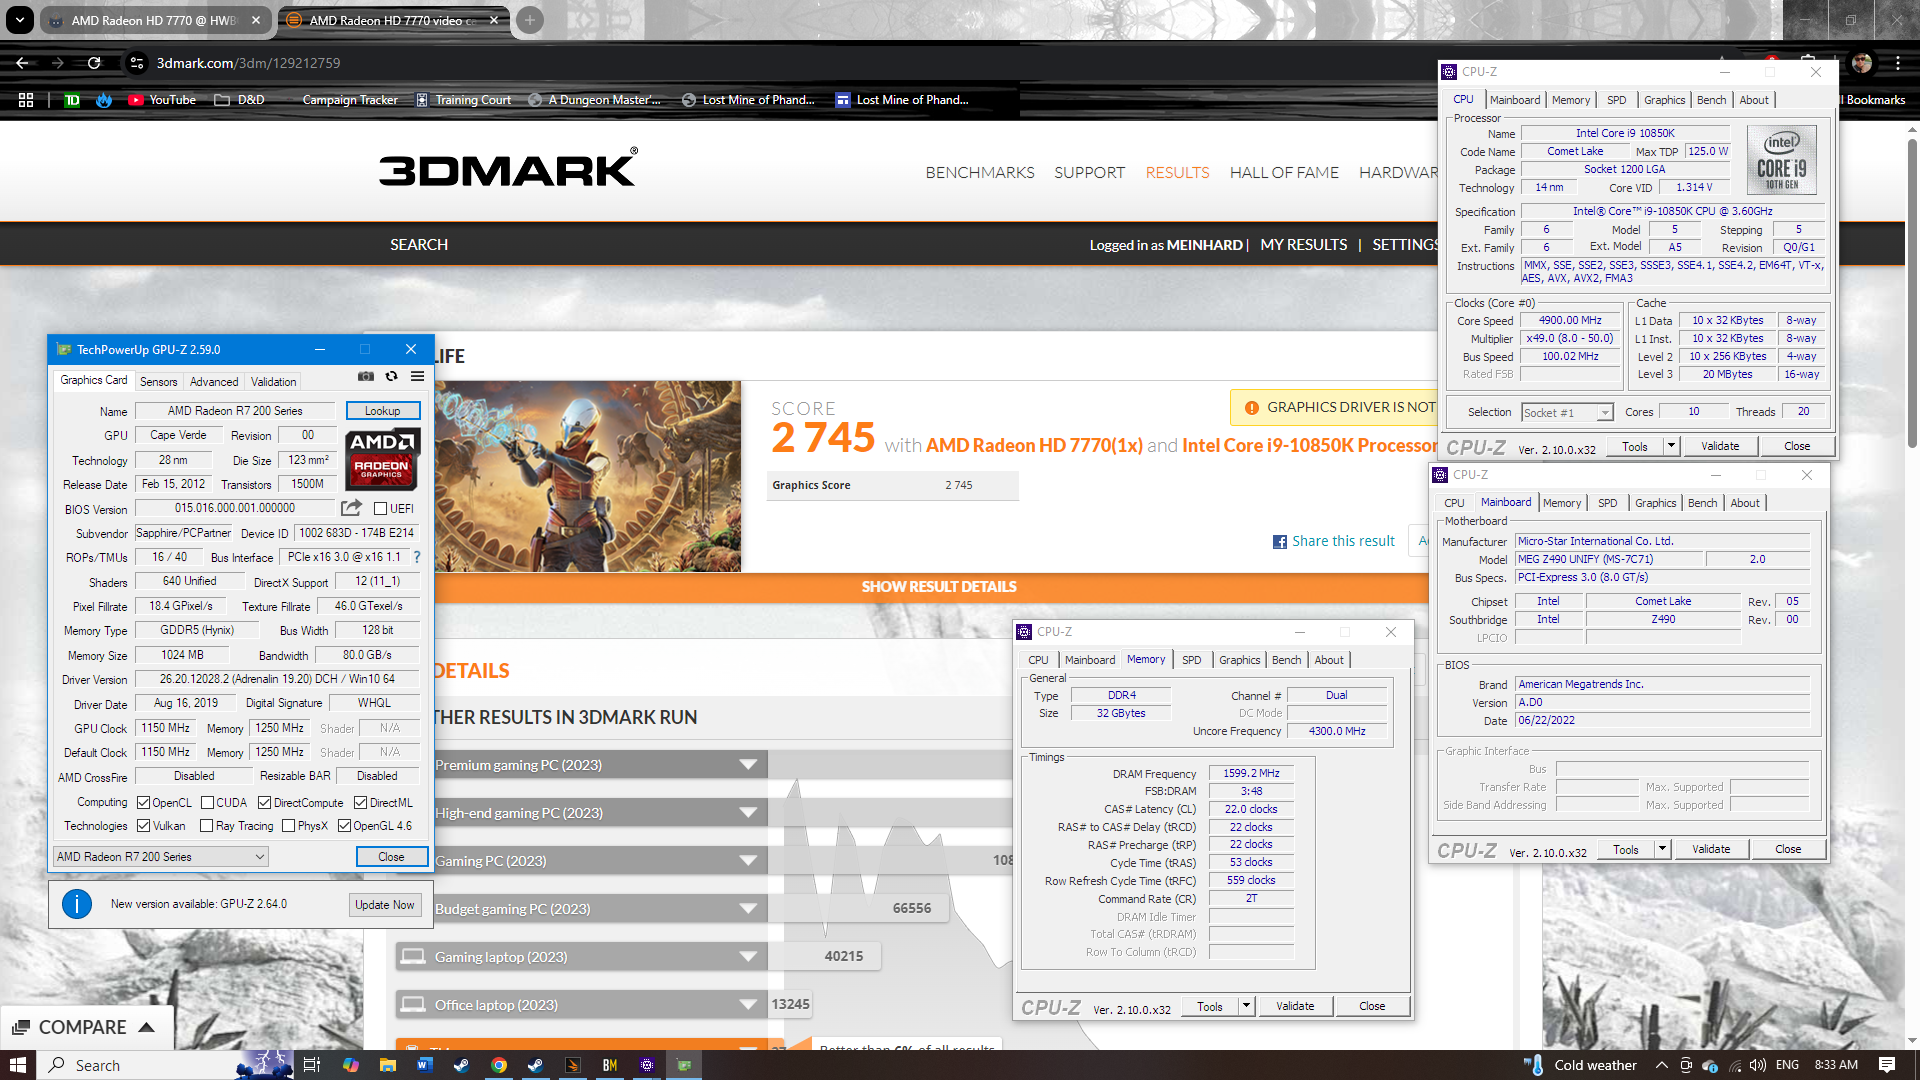Image resolution: width=1920 pixels, height=1080 pixels.
Task: Expand the Premium gaming PC (2023) row
Action: (x=747, y=765)
